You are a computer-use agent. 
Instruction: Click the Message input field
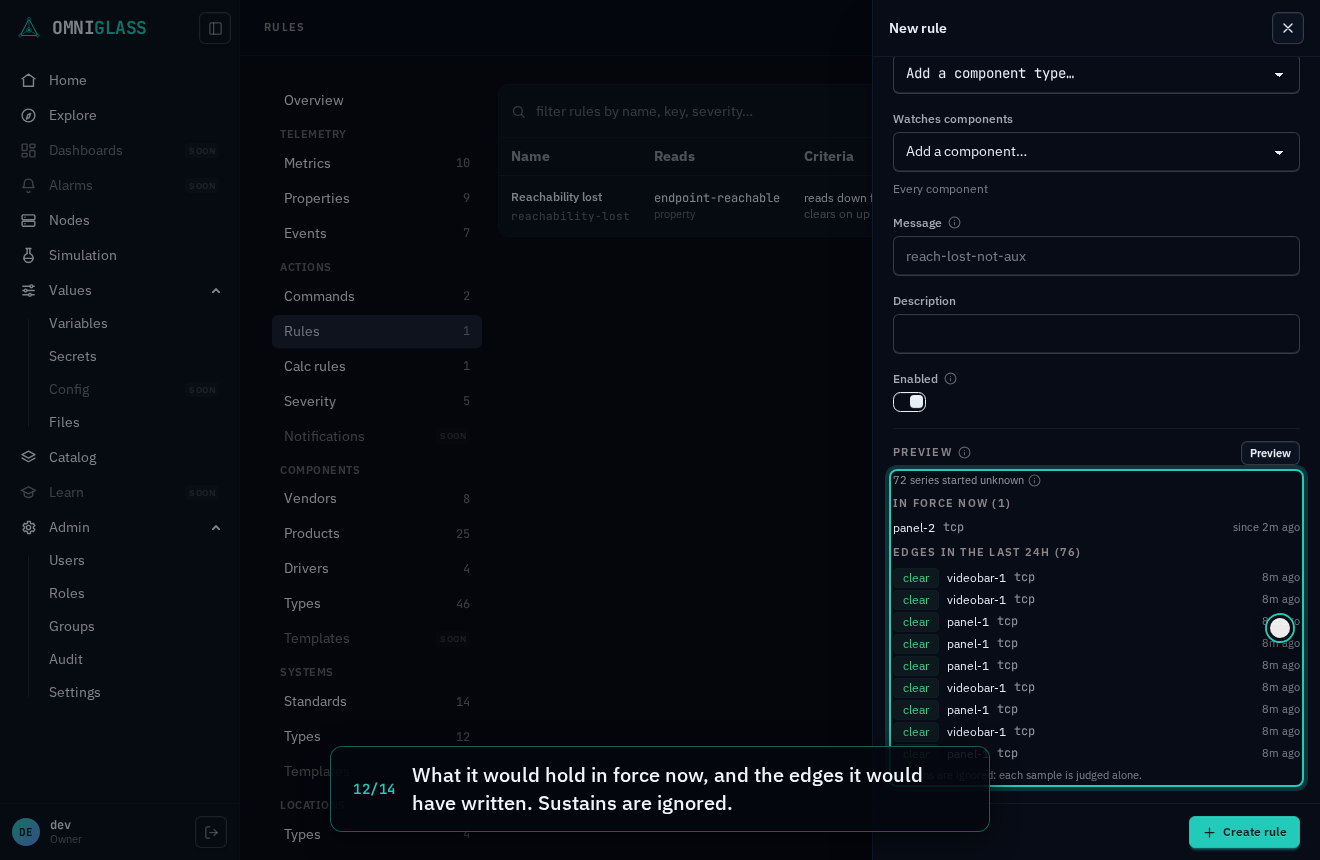click(x=1096, y=256)
